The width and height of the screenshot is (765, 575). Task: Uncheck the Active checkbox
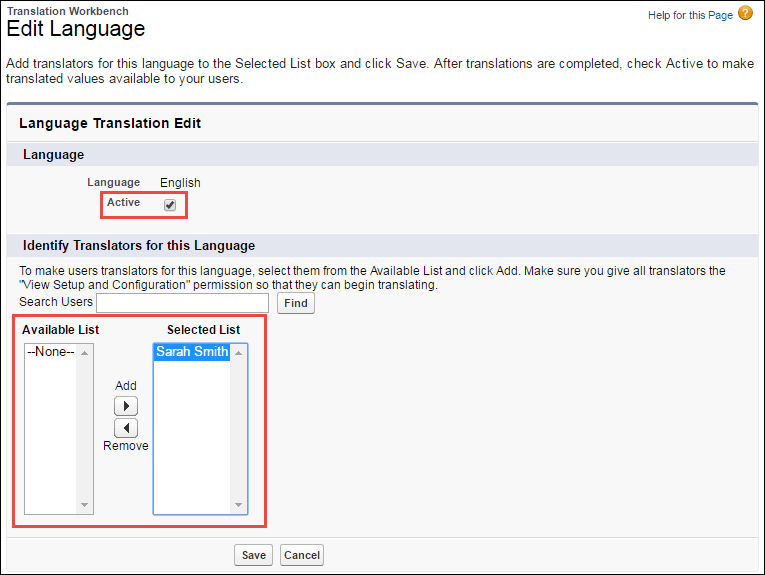(x=170, y=205)
